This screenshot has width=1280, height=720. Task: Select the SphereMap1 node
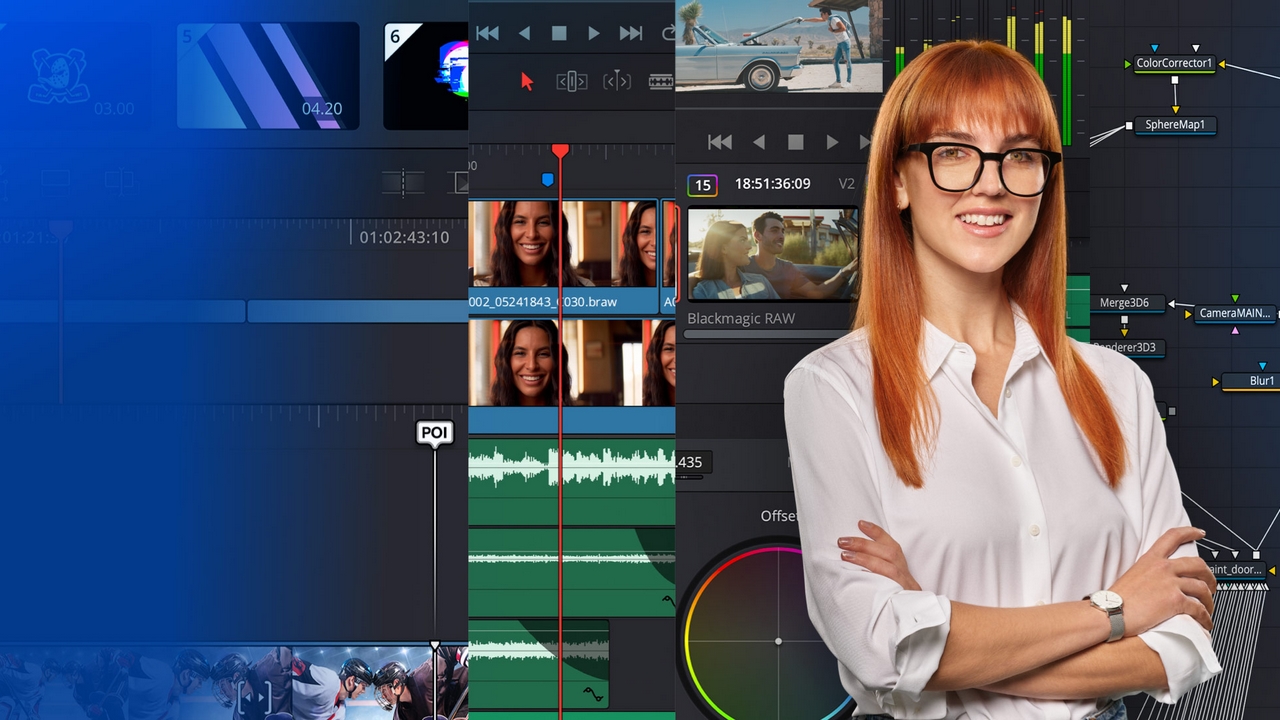1176,125
